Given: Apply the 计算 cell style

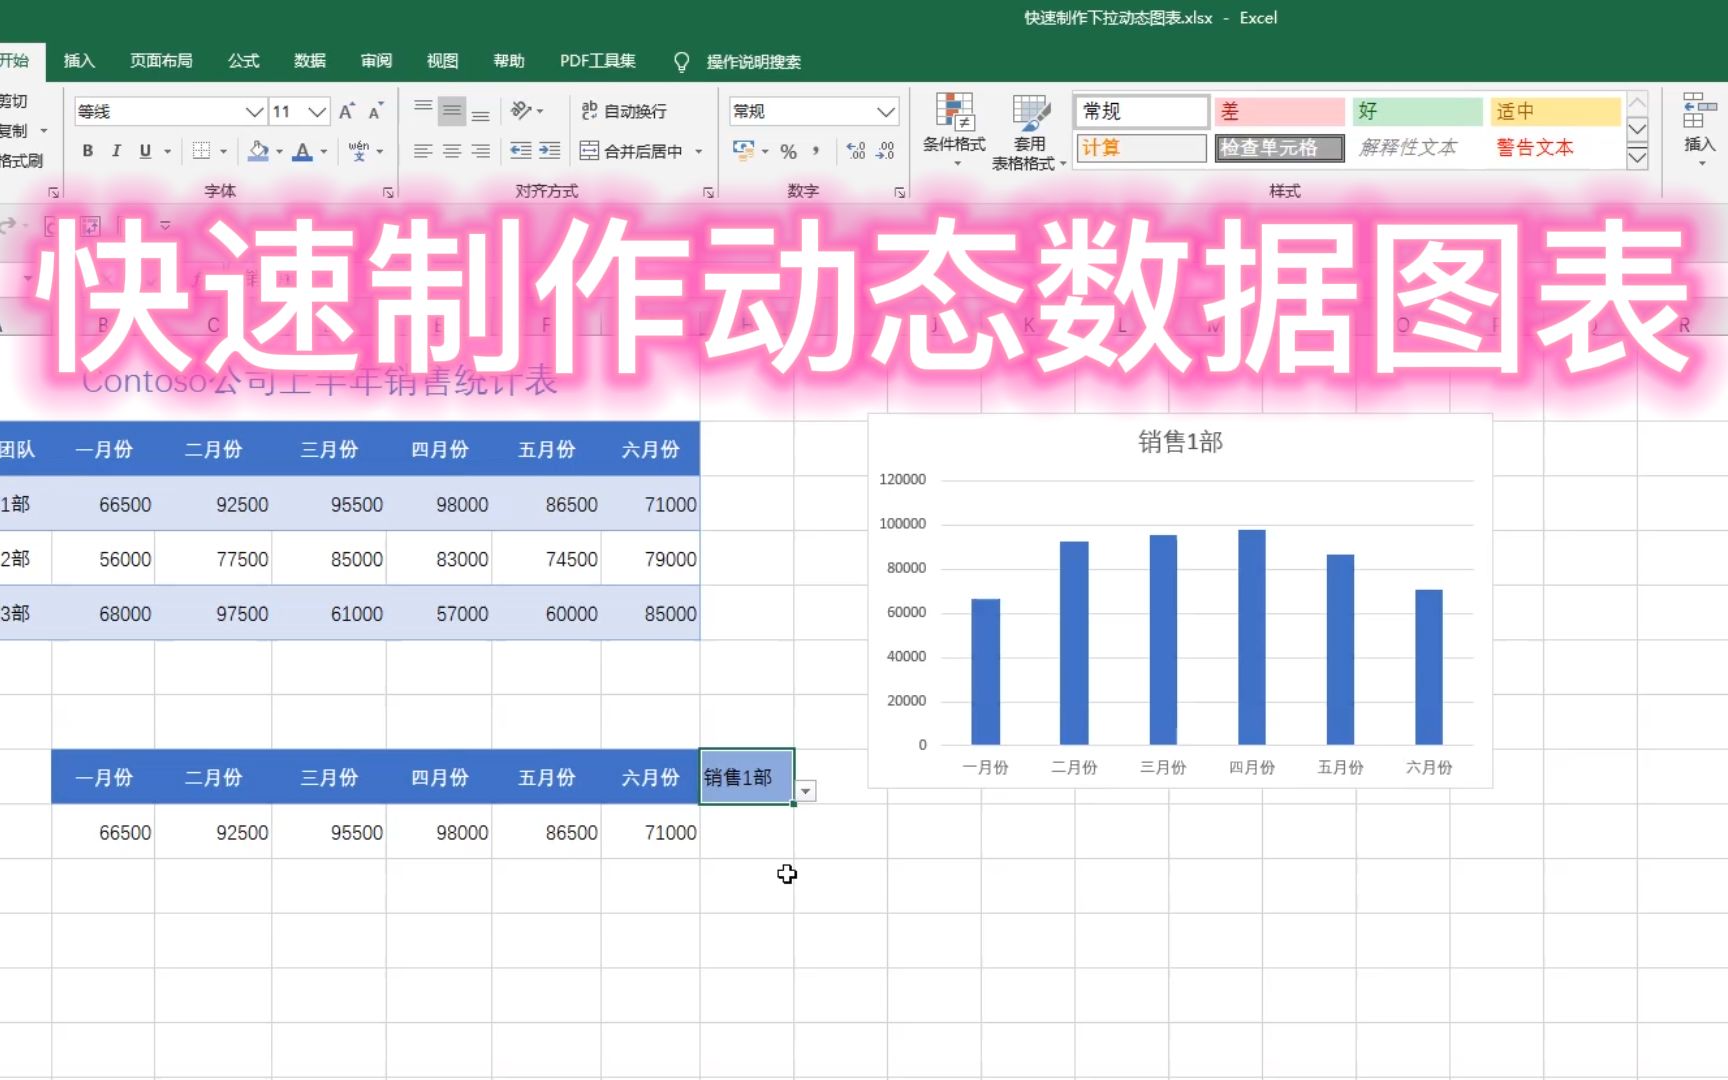Looking at the screenshot, I should pos(1141,148).
